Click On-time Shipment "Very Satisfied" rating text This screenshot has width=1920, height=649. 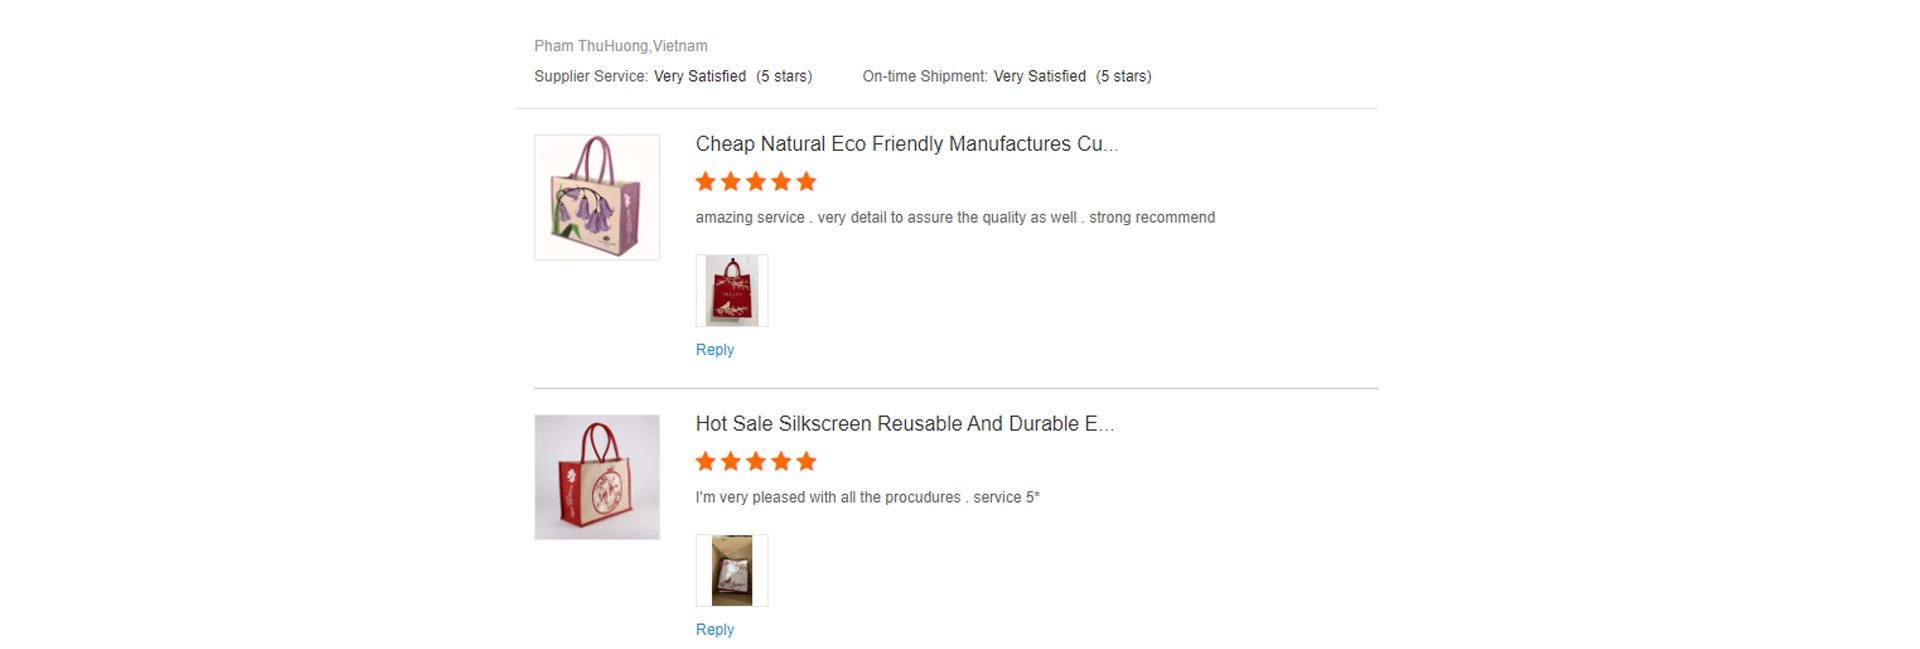[1039, 76]
